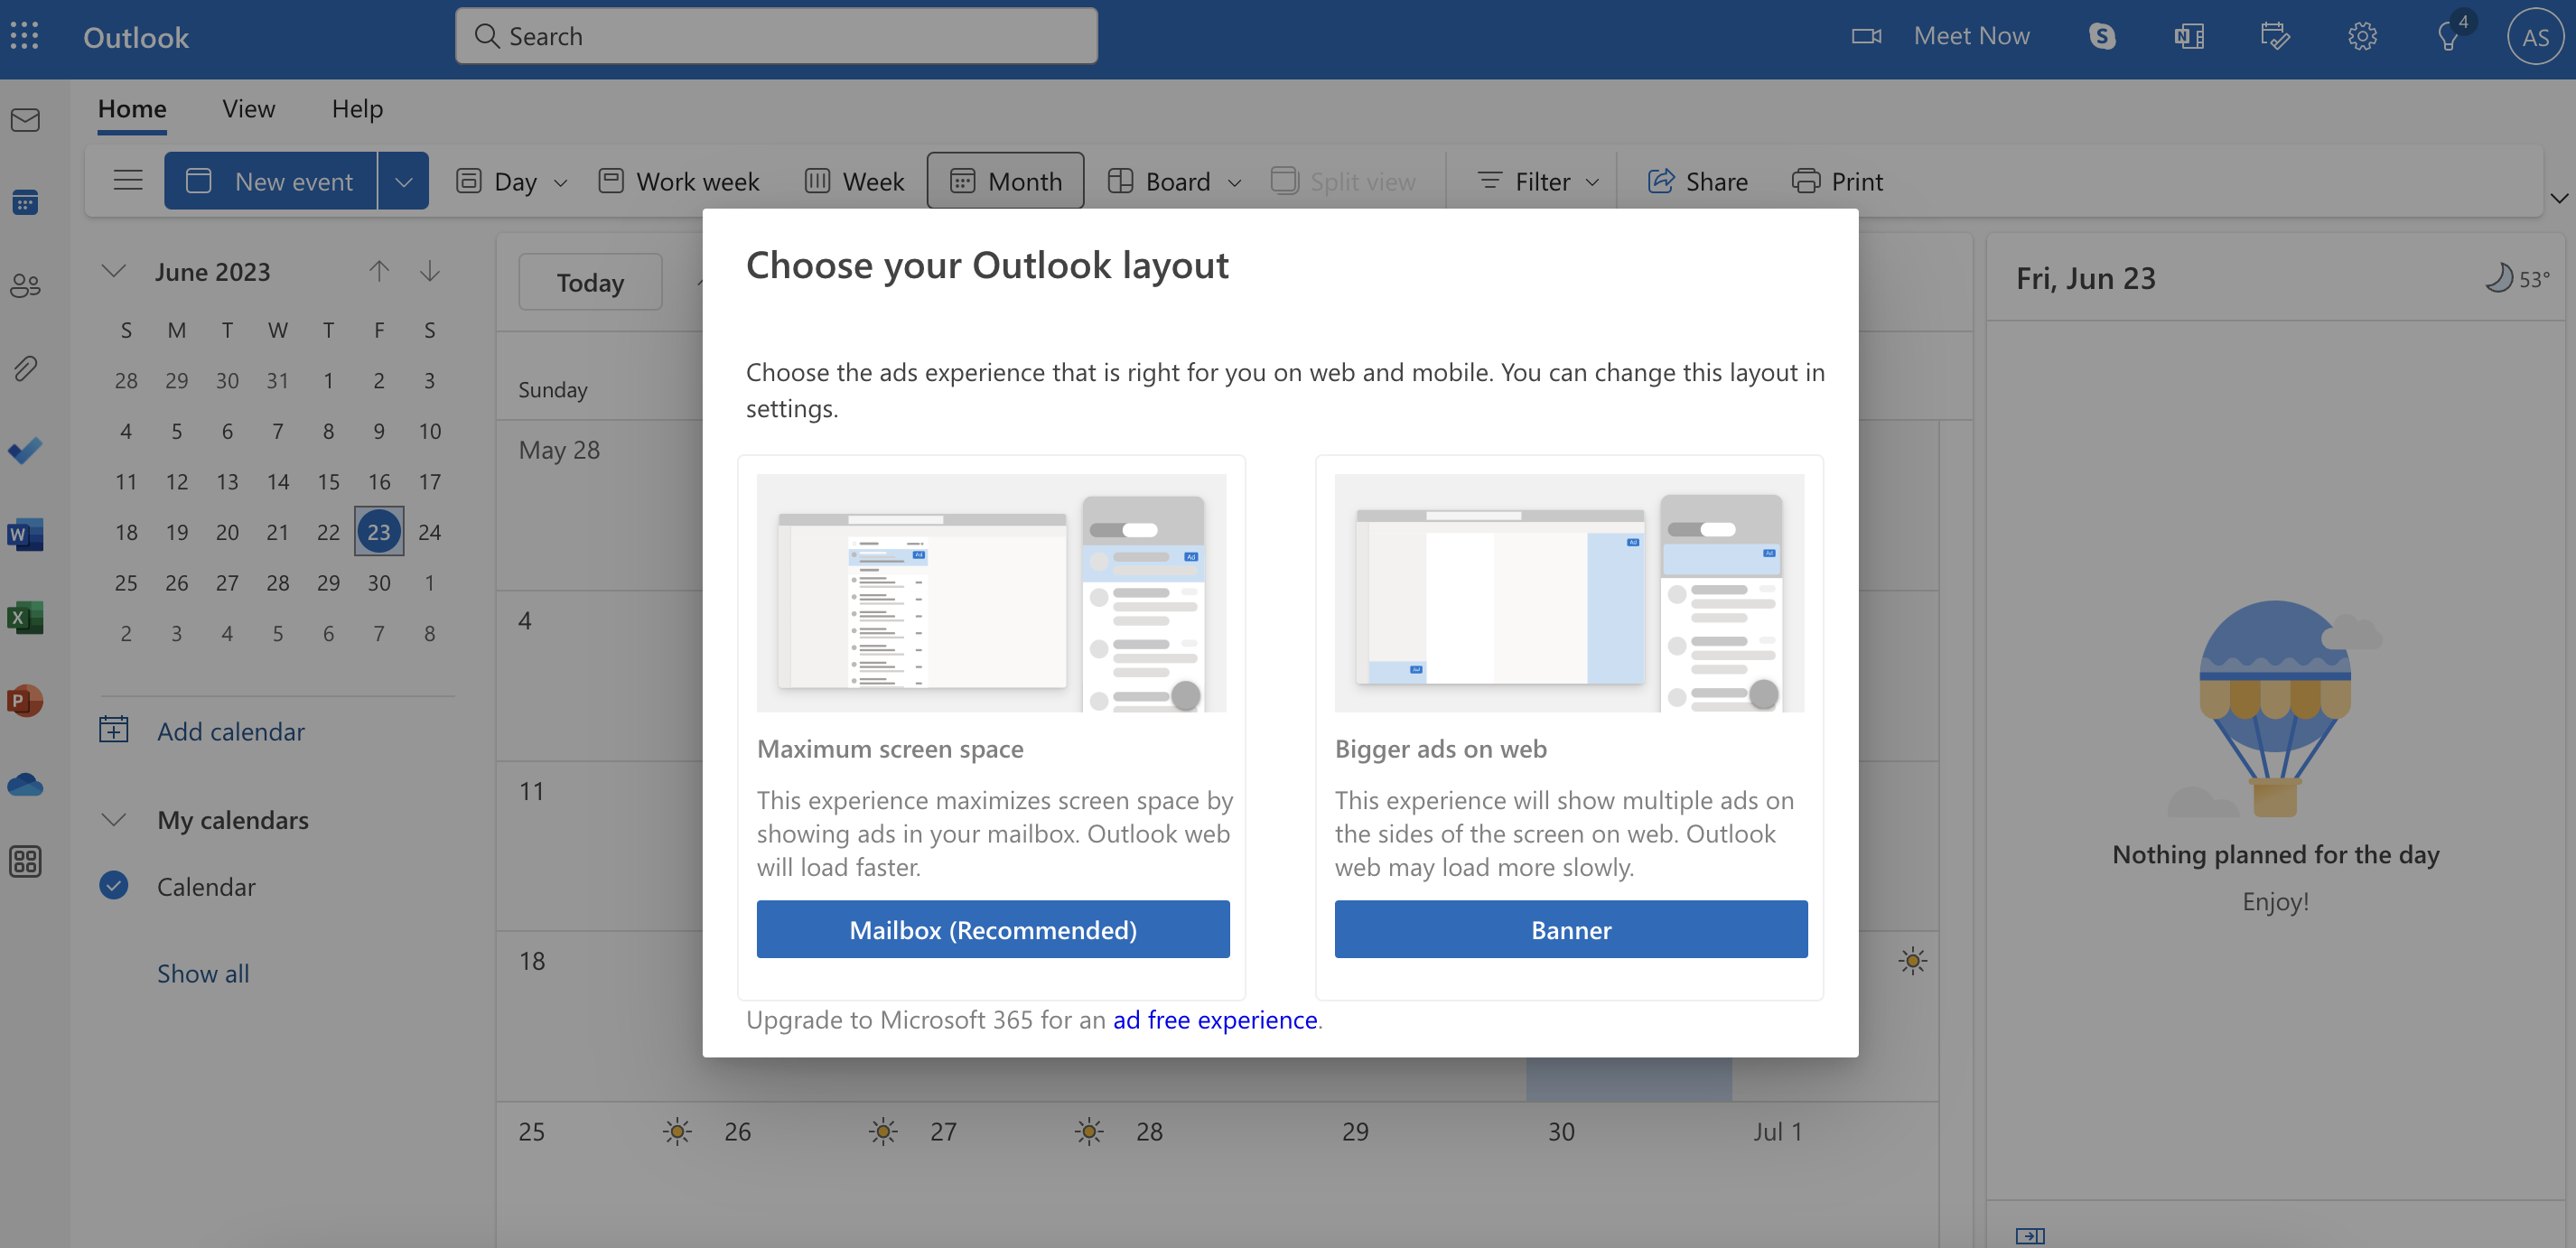Expand the ribbon with the chevron at right

coord(2559,198)
